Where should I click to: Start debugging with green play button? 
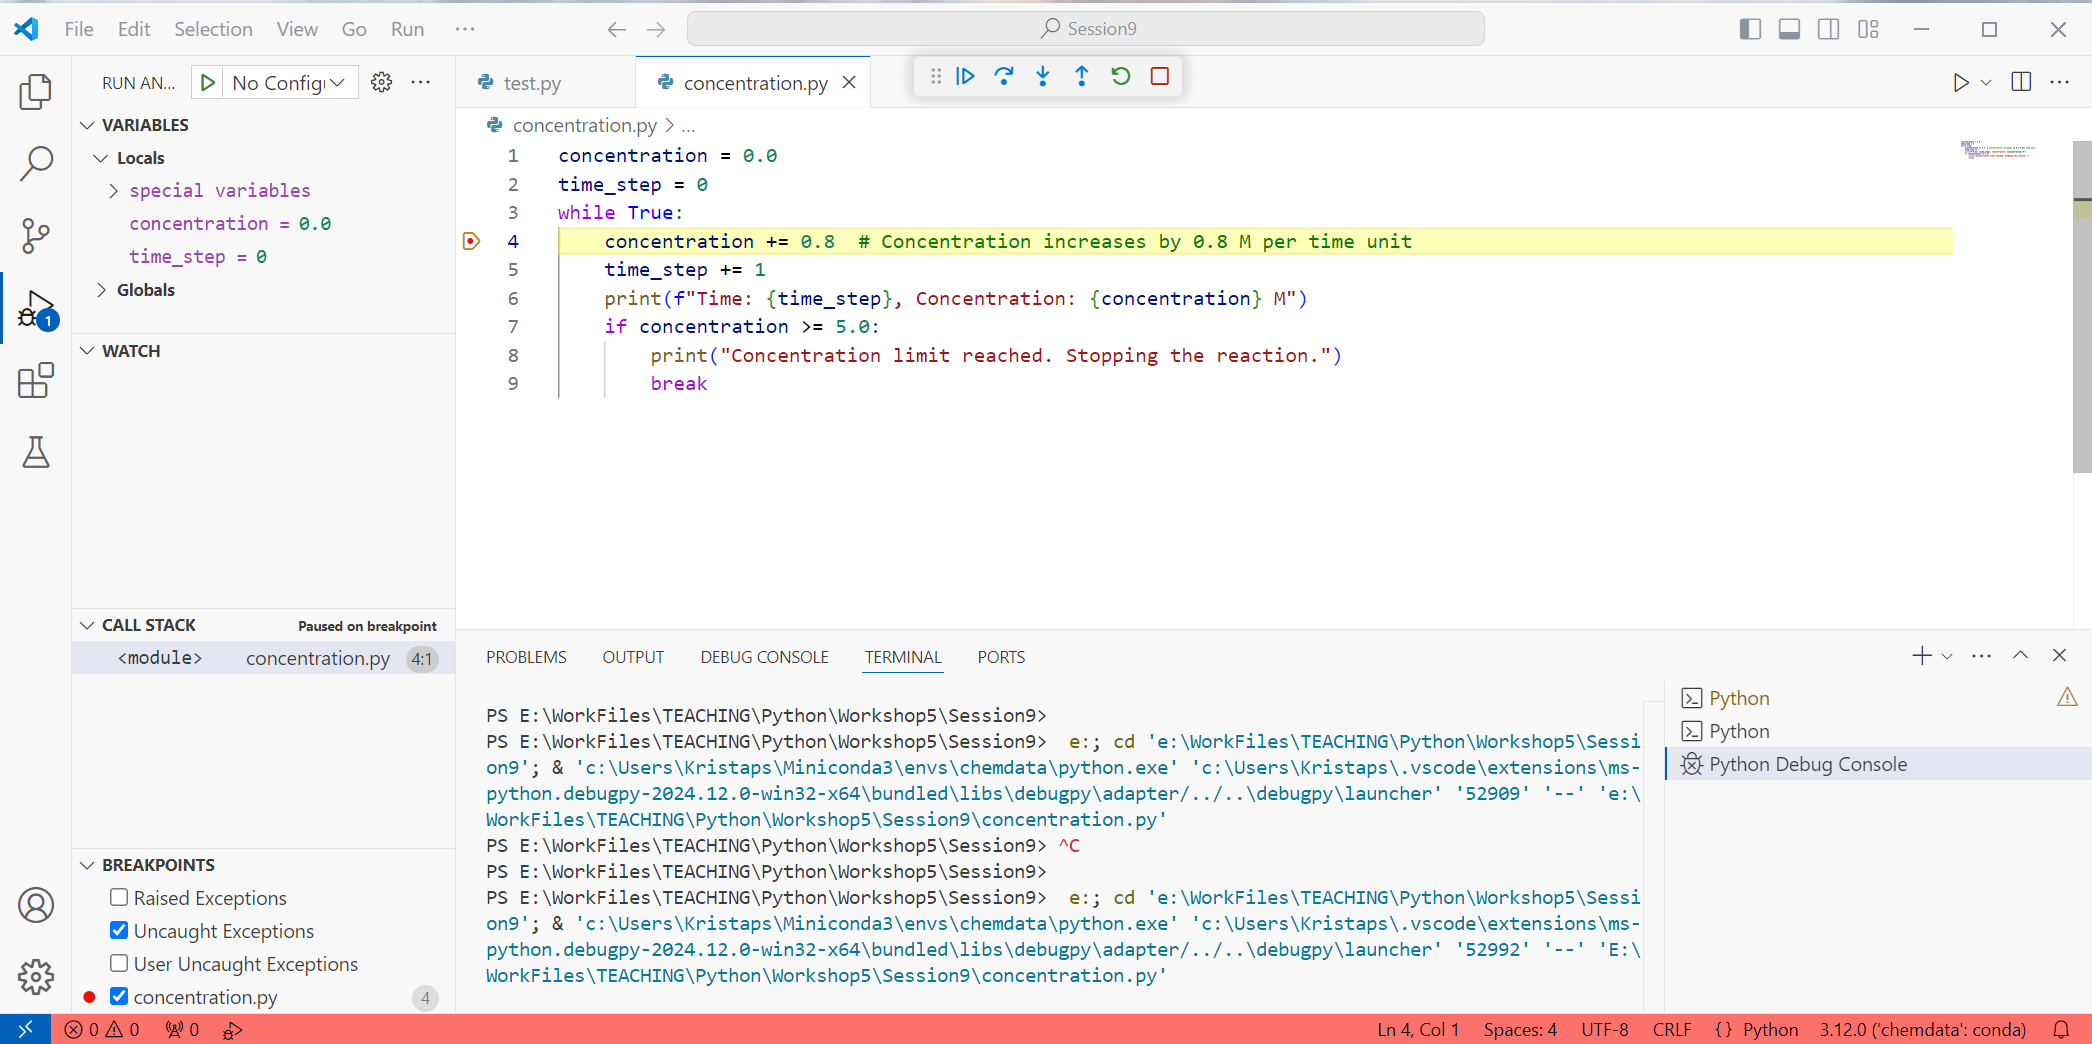[x=207, y=82]
